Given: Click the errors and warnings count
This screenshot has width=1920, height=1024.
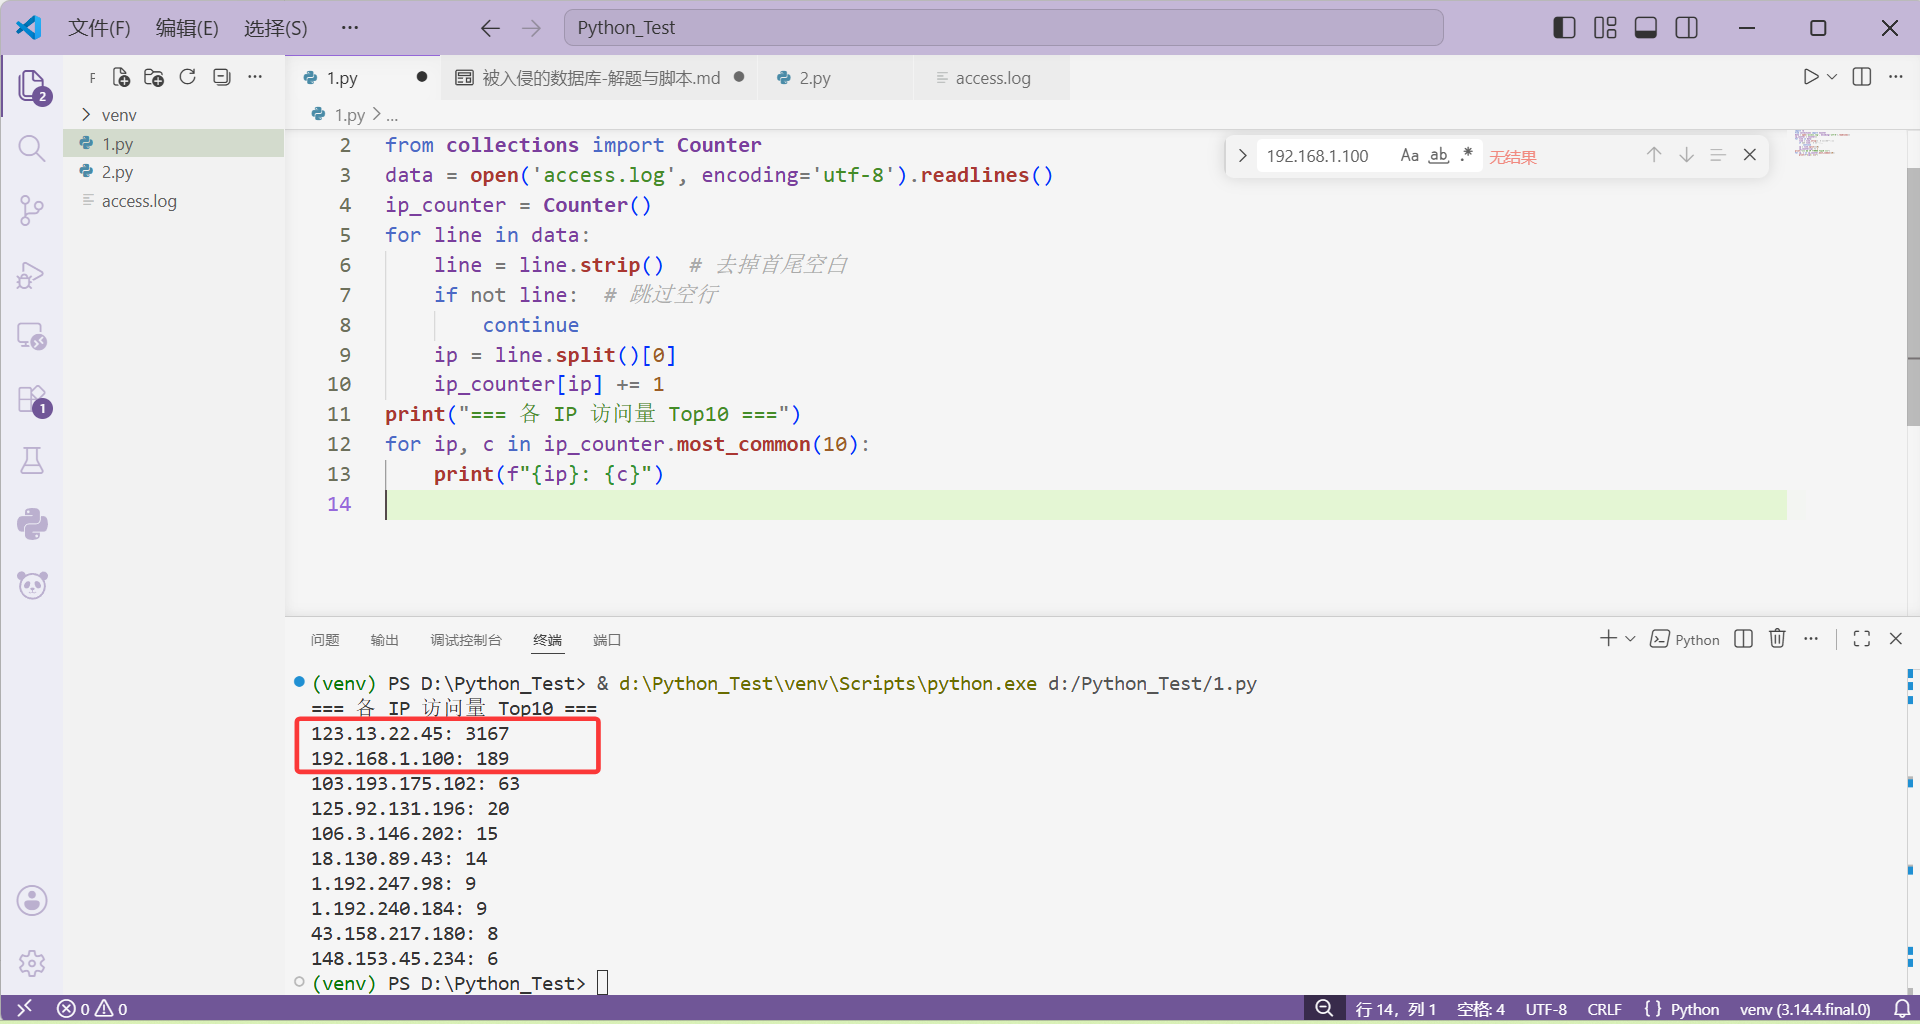Looking at the screenshot, I should [92, 1009].
